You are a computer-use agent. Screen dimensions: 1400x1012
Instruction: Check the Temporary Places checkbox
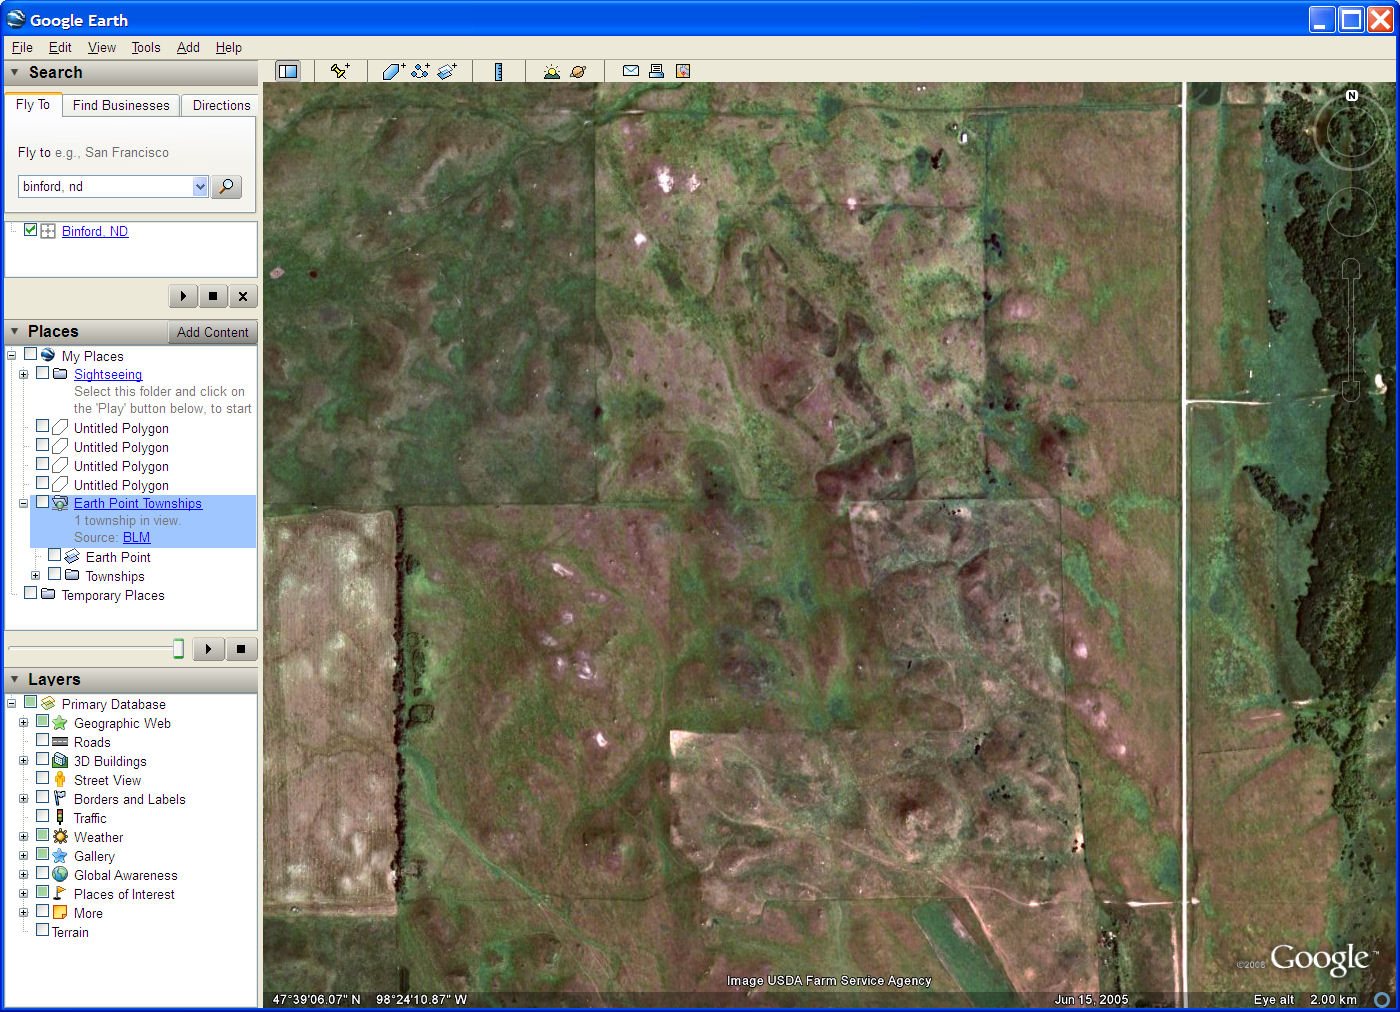31,593
